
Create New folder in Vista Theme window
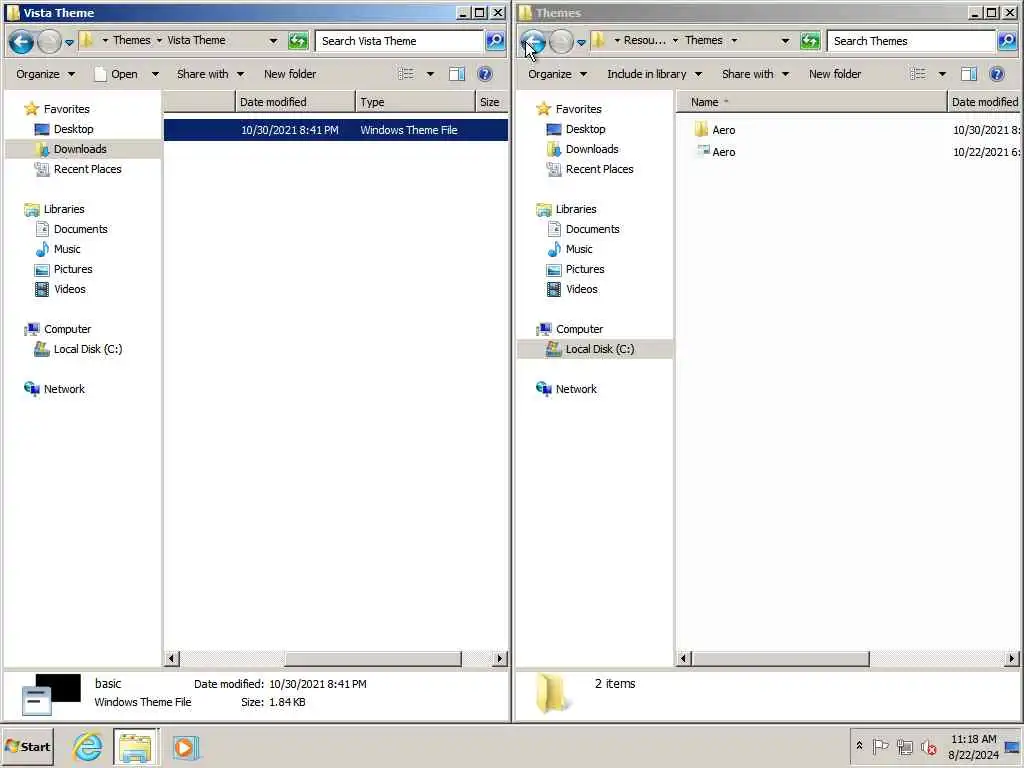(x=290, y=74)
